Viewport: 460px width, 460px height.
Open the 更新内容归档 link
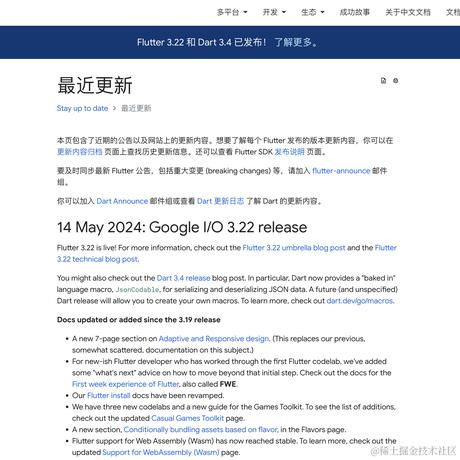pyautogui.click(x=80, y=152)
